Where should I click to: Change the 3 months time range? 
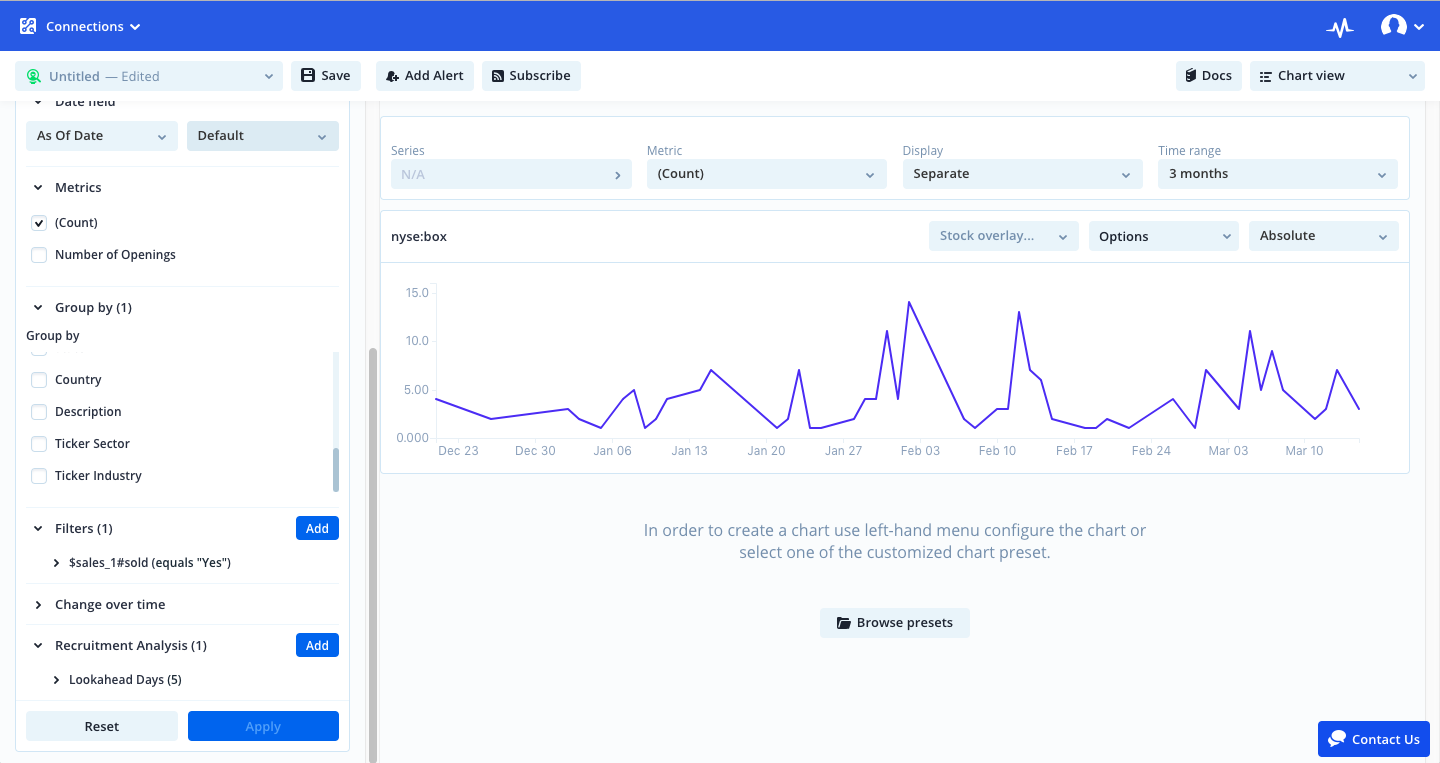[x=1278, y=174]
